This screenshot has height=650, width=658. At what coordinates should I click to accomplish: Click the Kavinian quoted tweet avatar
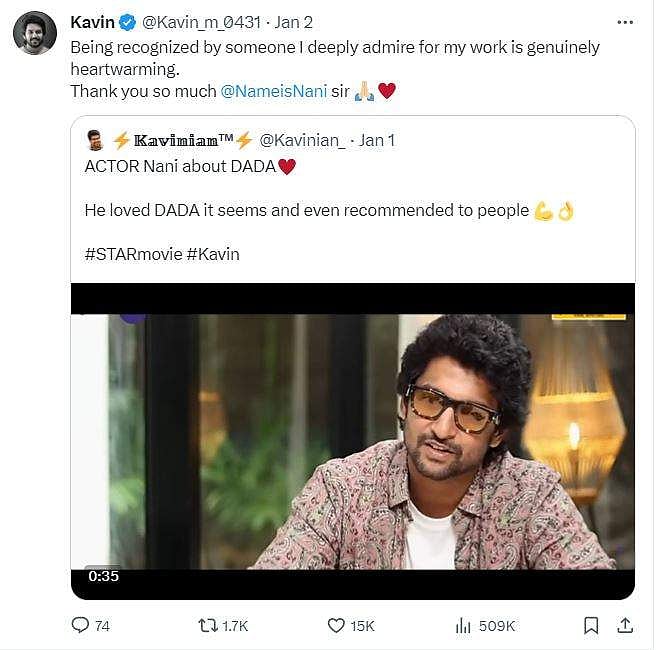point(96,140)
